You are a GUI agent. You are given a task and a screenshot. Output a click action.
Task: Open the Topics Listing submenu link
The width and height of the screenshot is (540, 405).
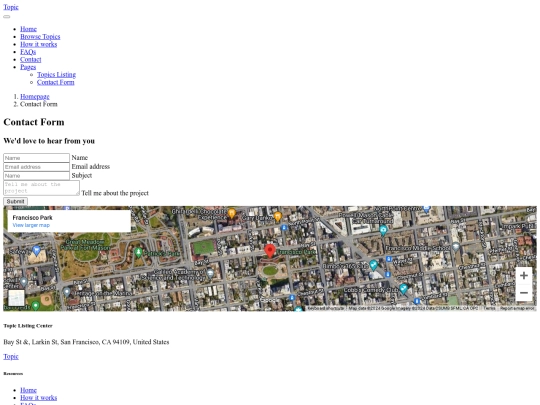tap(56, 74)
